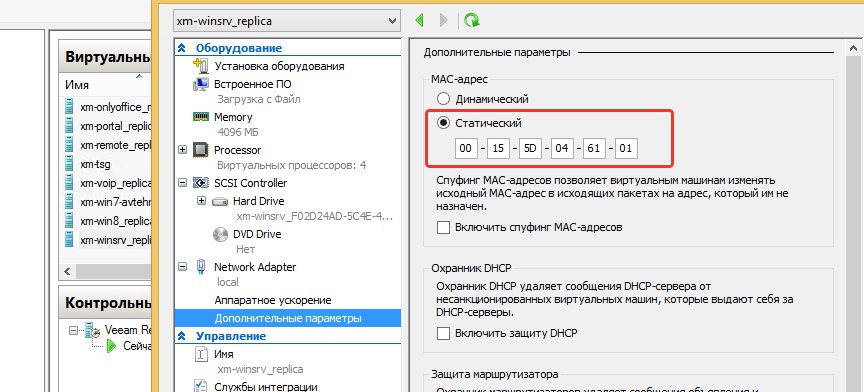Collapse the SCSI Controller node

(x=183, y=182)
